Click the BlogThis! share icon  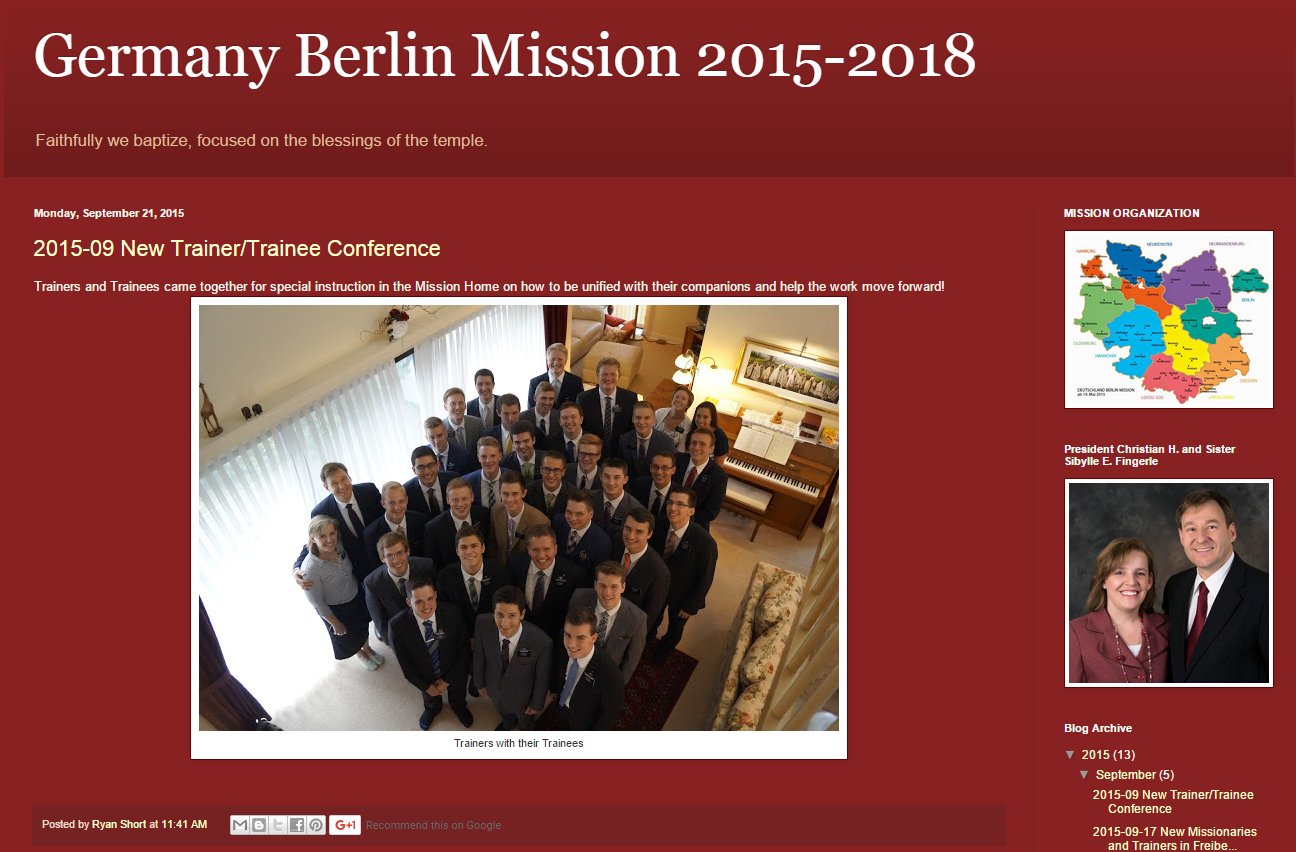click(x=259, y=825)
